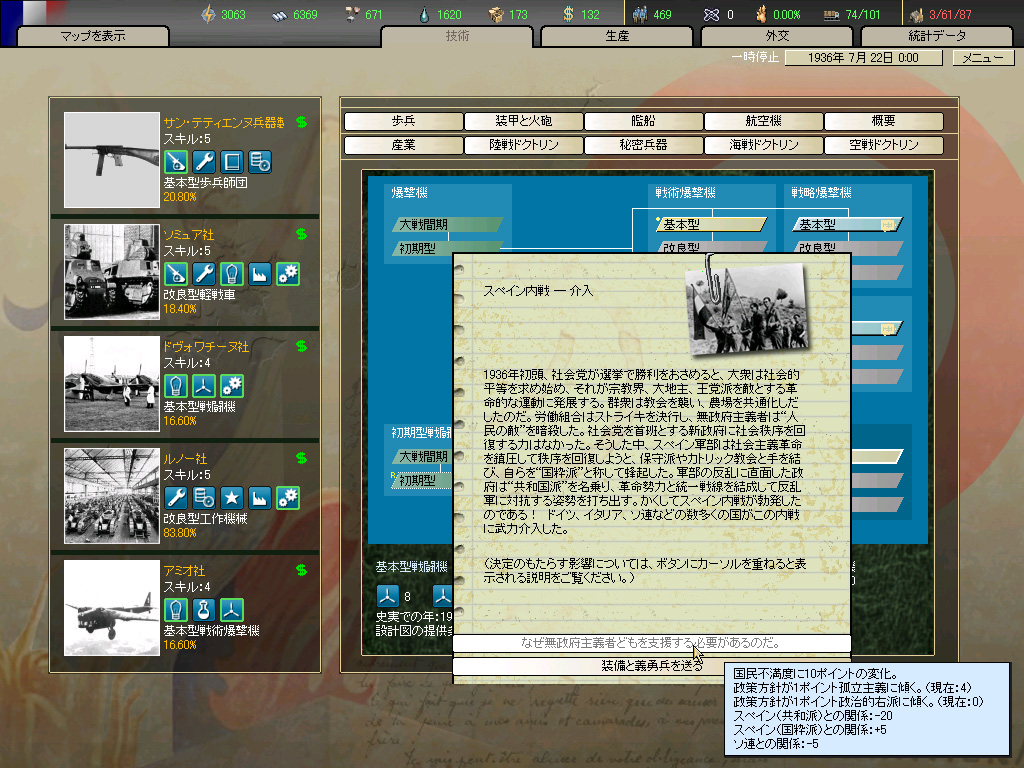Screen dimensions: 1024x768
Task: Open the 技術 tab
Action: (x=457, y=36)
